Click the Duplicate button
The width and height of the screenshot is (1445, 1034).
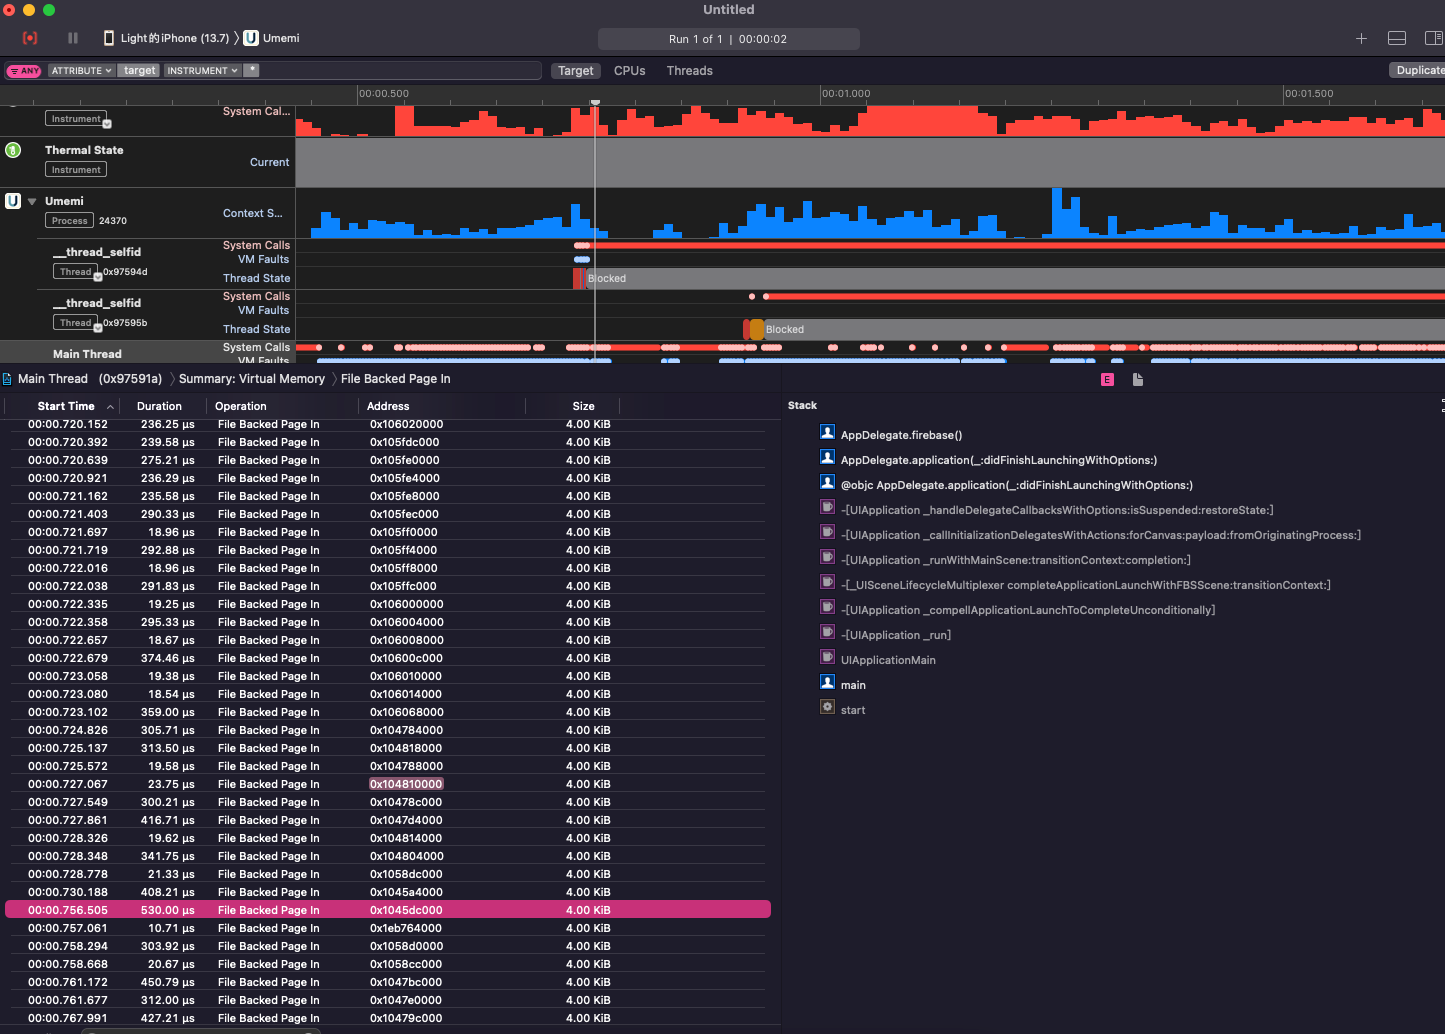[1418, 70]
